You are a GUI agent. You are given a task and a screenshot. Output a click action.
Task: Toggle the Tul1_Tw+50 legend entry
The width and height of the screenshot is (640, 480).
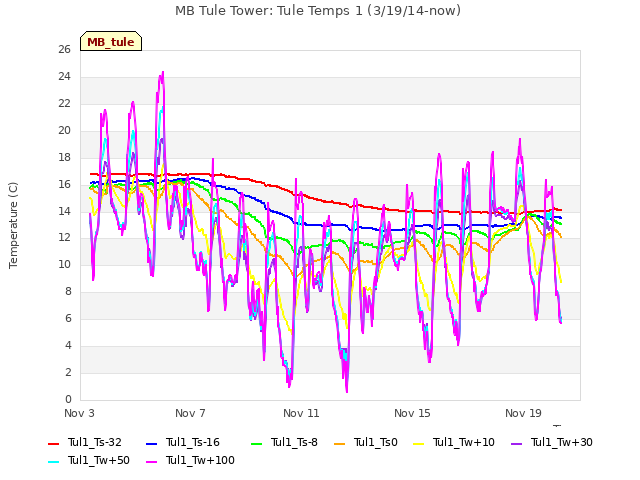(89, 460)
